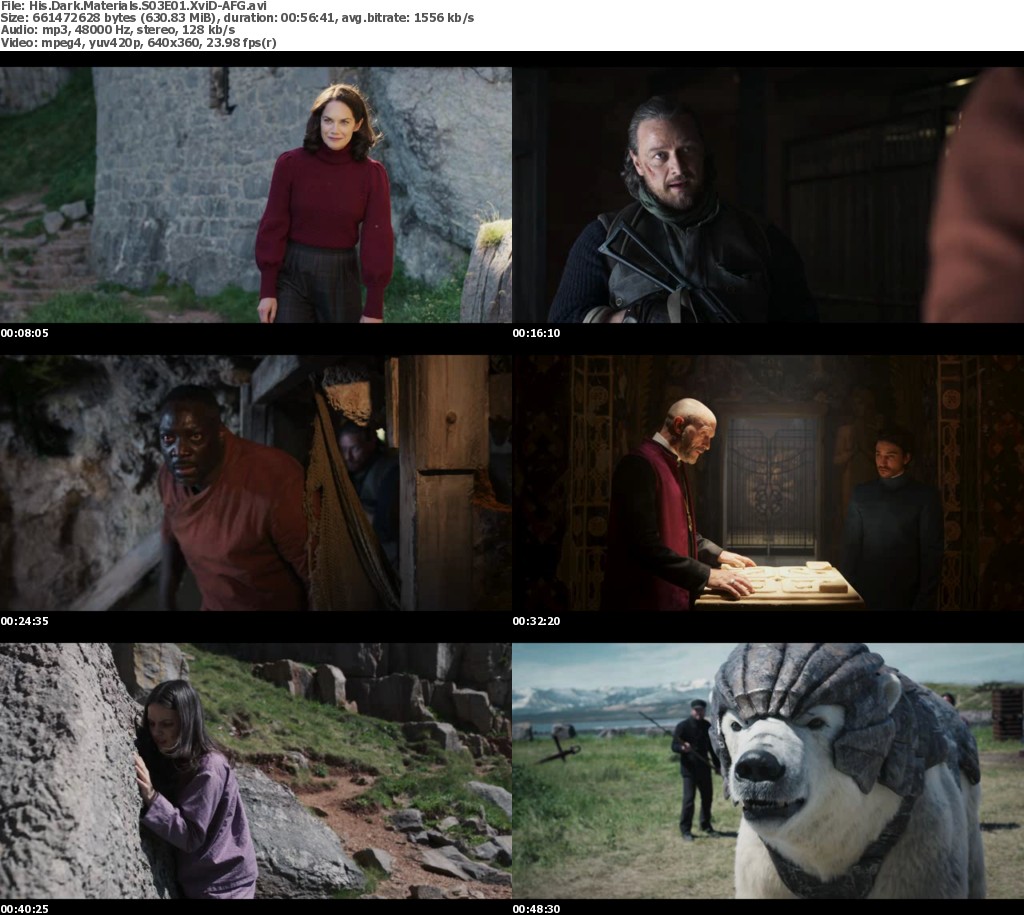
Task: Select the bearded man with crossbow thumbnail
Action: pos(768,195)
